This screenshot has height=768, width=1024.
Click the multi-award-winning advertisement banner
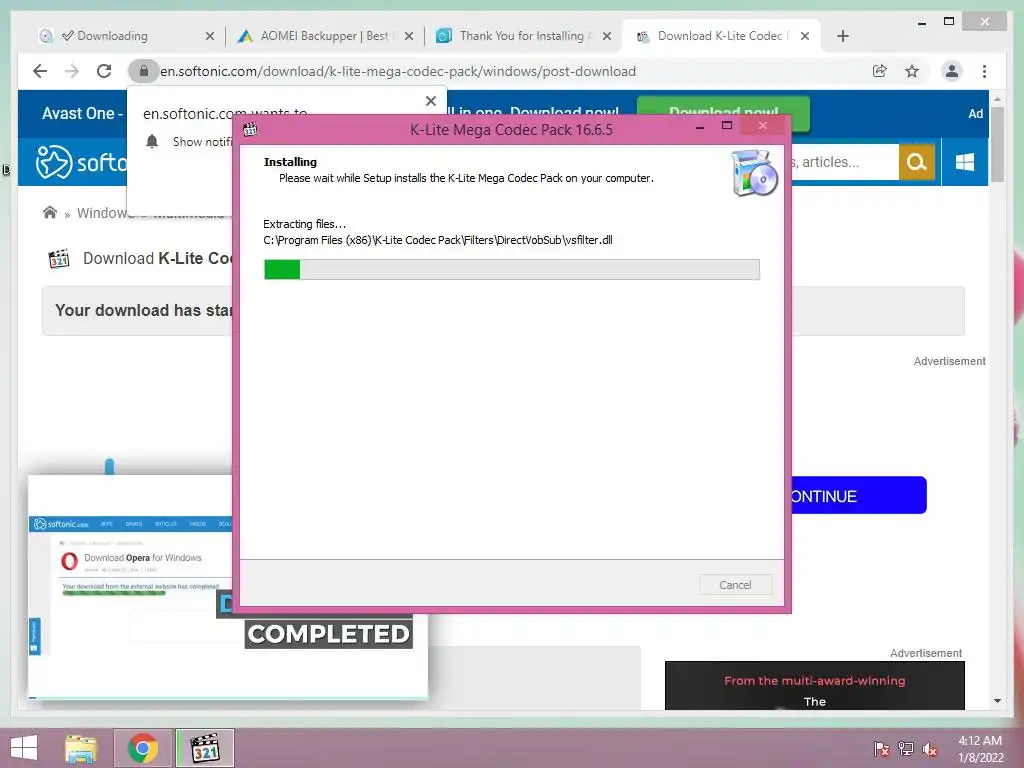click(814, 686)
